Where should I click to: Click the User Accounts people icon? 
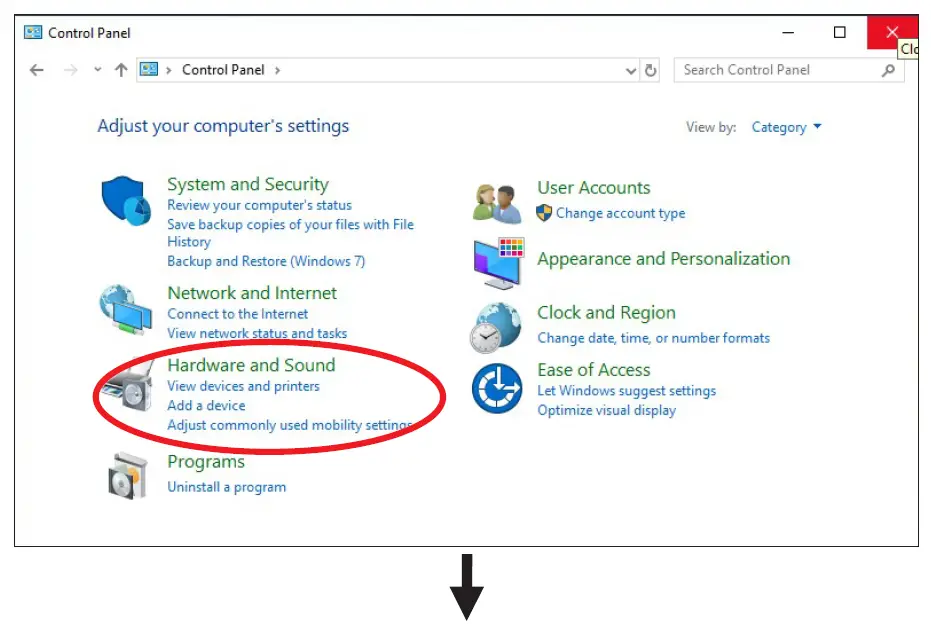(x=497, y=203)
